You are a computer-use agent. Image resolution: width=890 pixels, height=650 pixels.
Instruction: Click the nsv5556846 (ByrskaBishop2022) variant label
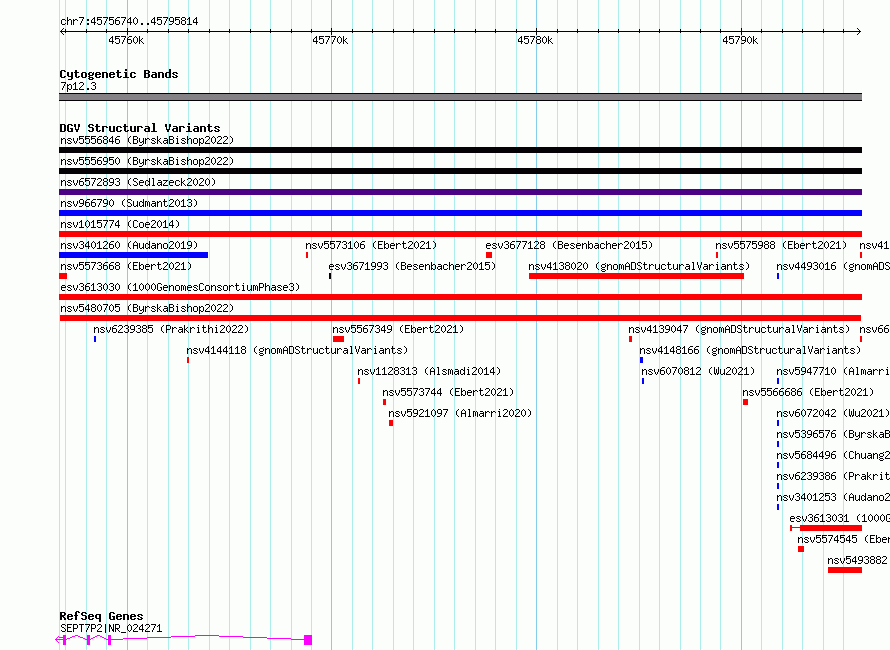pyautogui.click(x=147, y=140)
